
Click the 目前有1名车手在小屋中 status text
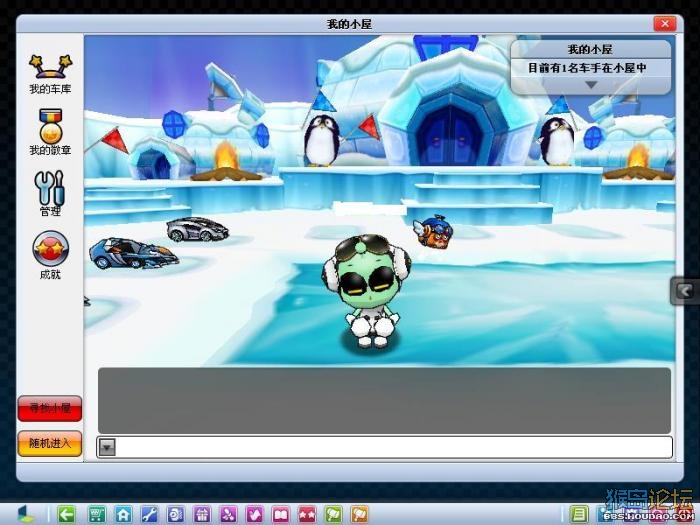click(x=588, y=68)
